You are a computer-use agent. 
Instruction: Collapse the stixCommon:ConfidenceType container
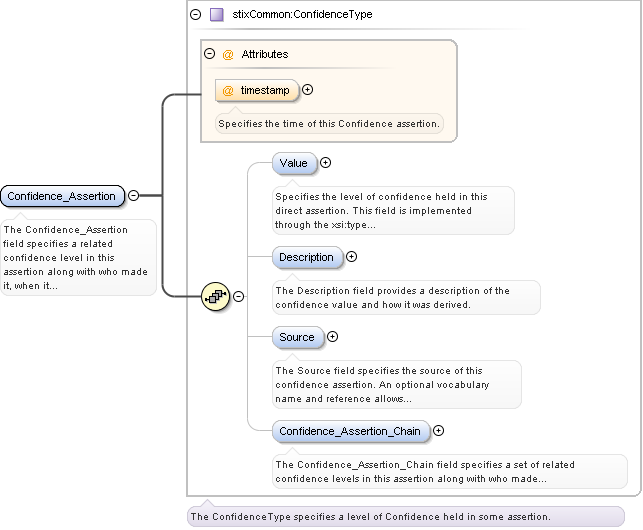point(195,15)
